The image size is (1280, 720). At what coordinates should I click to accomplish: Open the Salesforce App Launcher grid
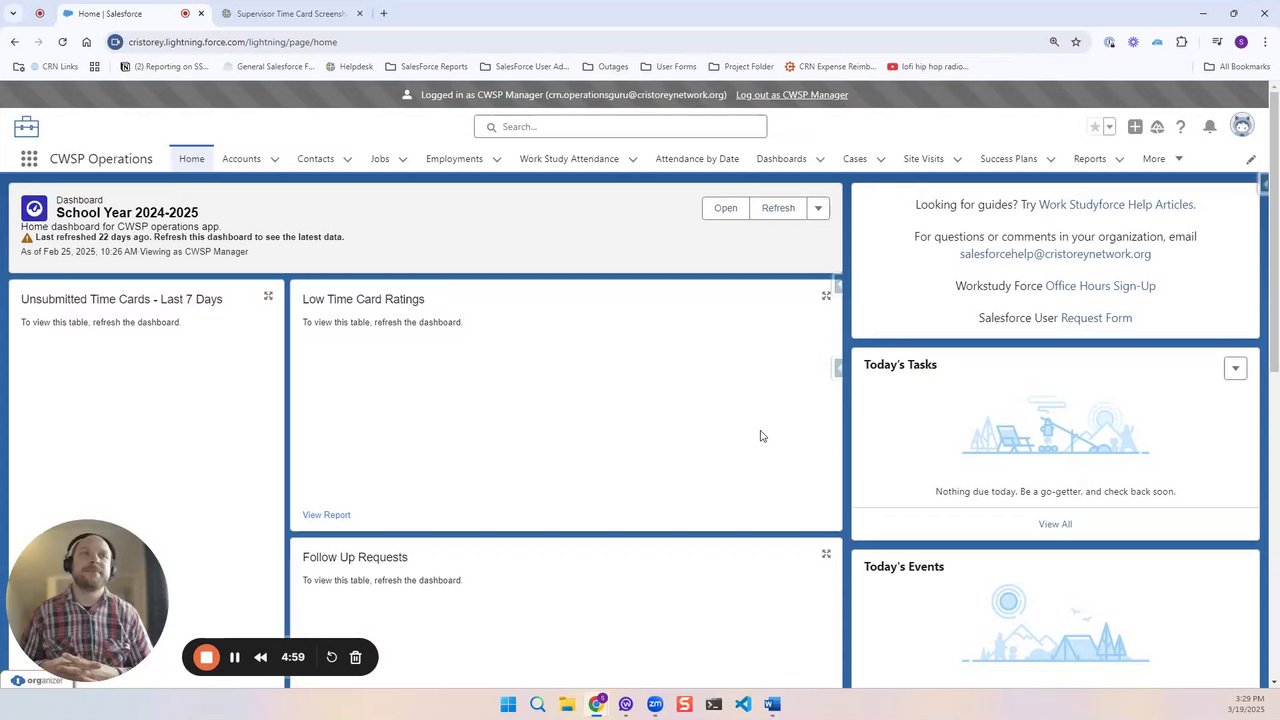click(x=29, y=159)
